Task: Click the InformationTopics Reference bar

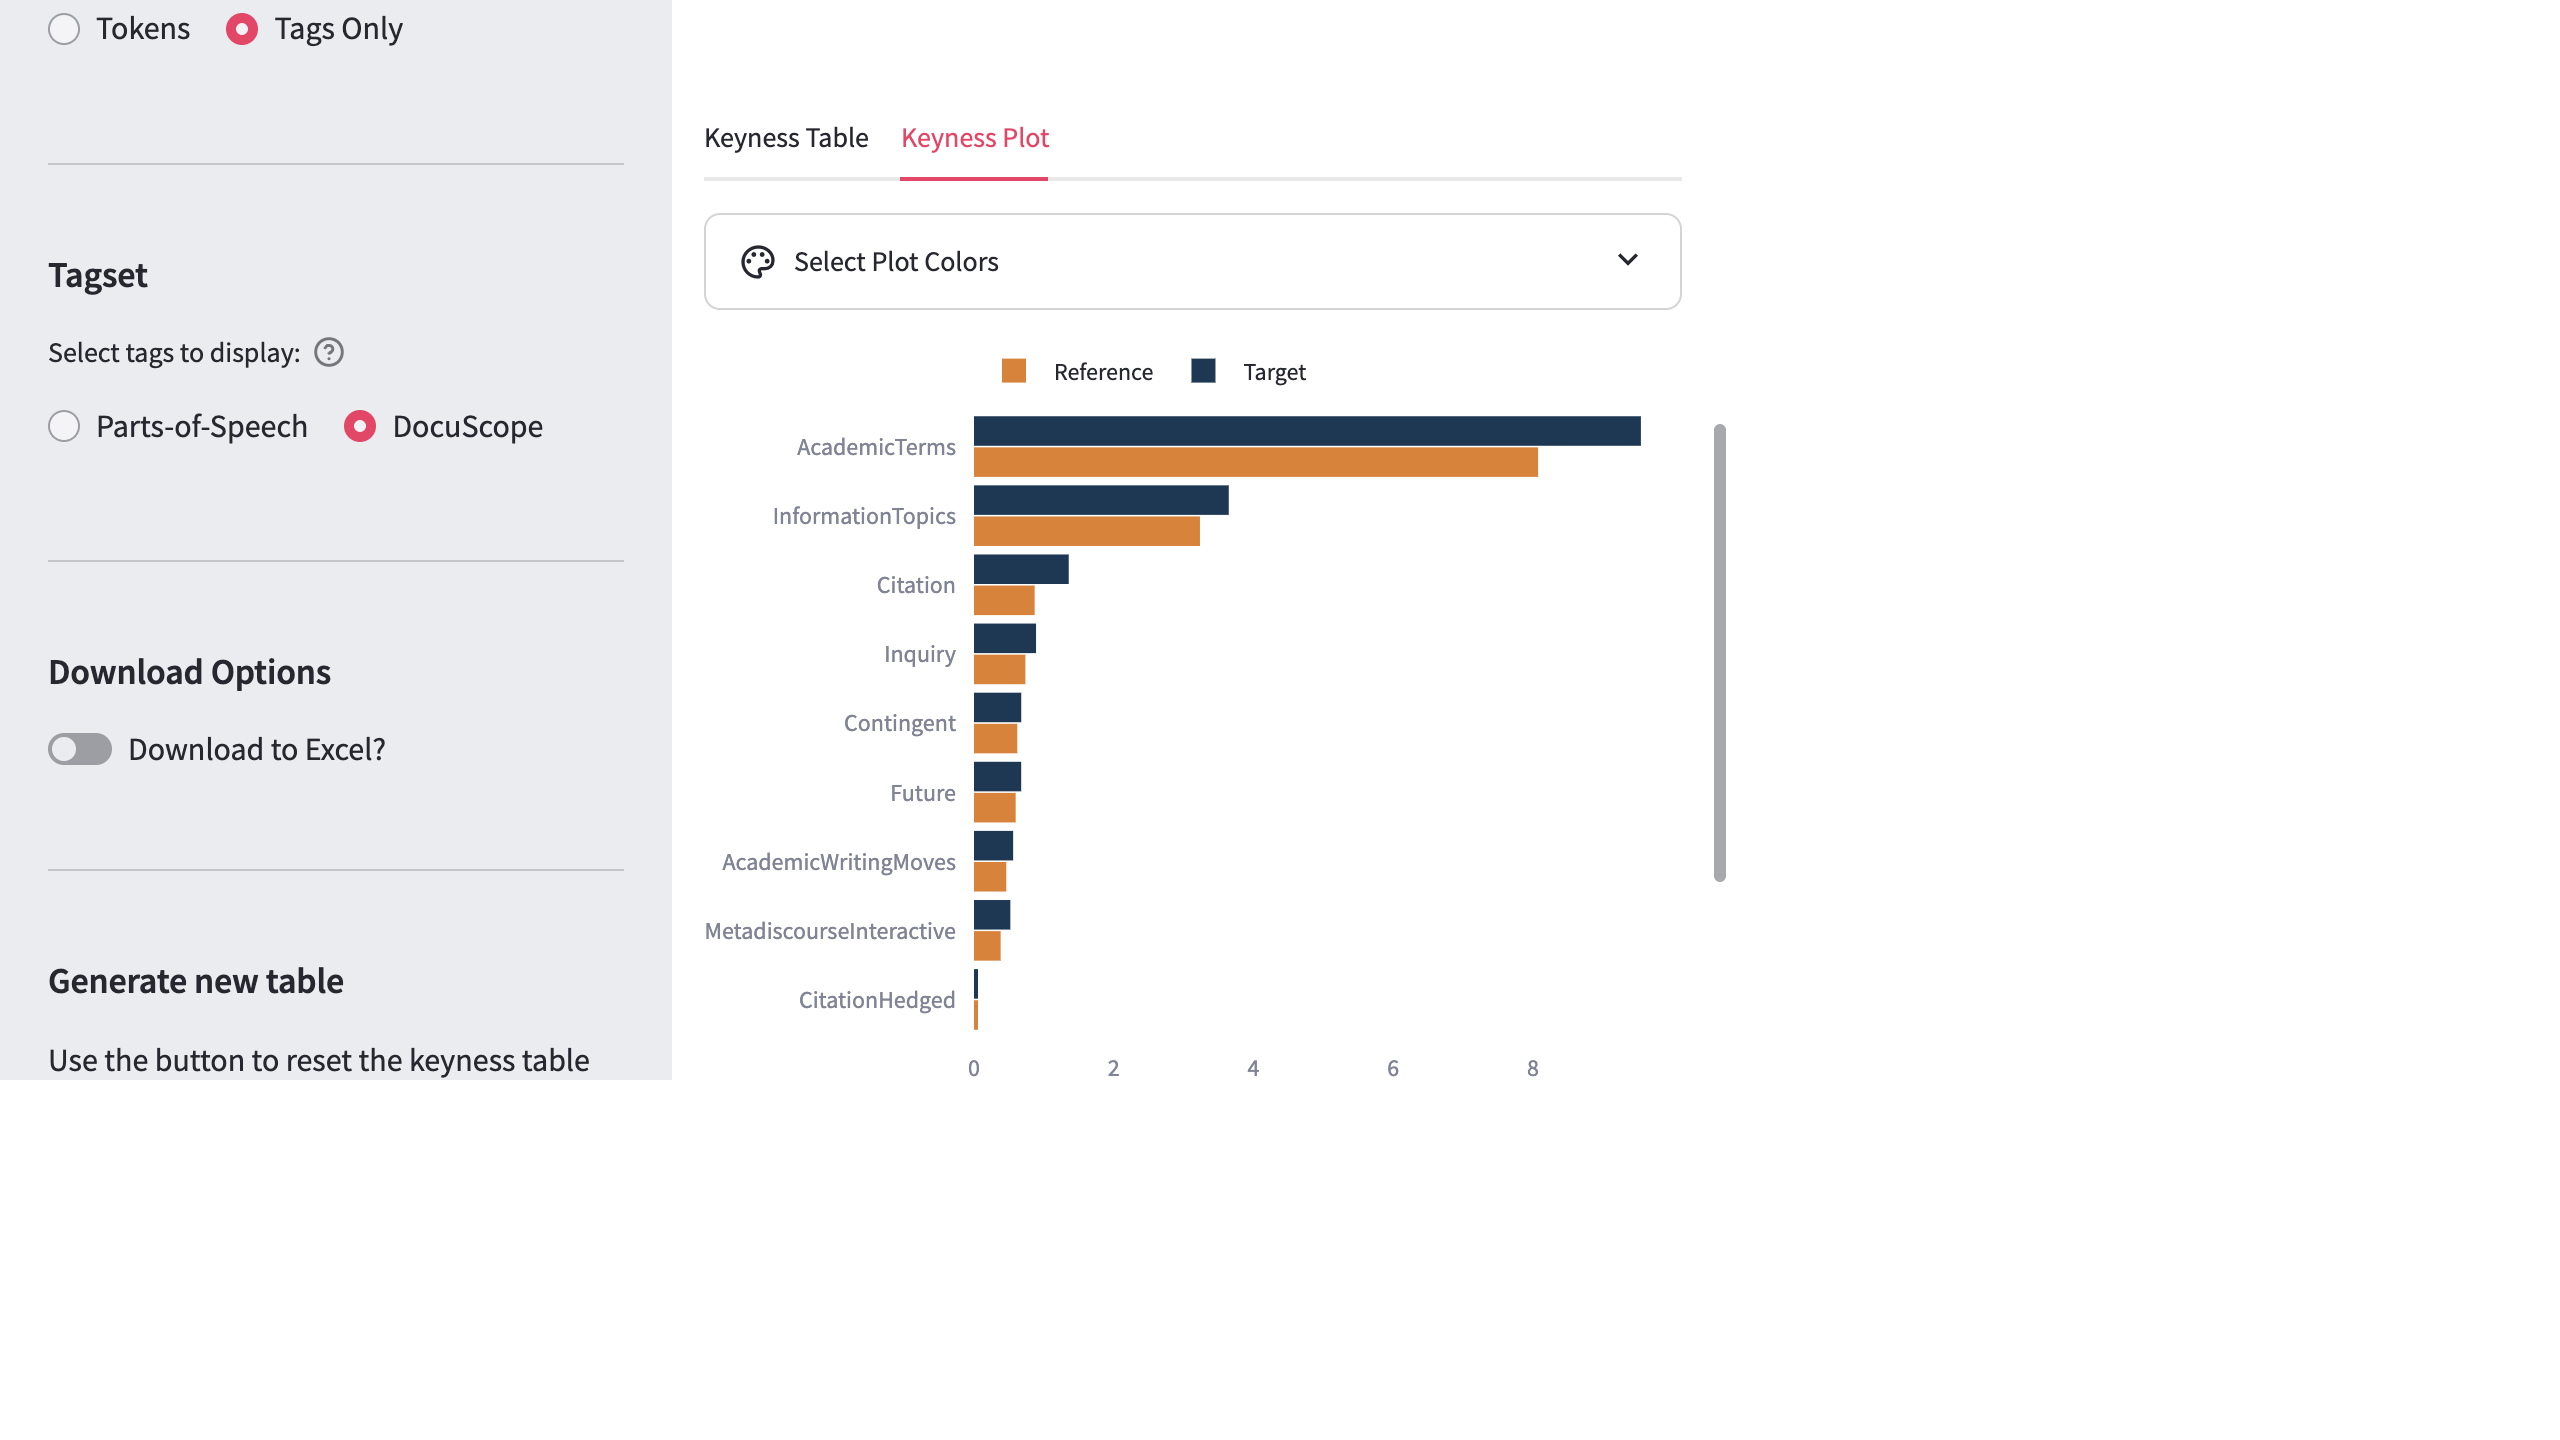Action: tap(1087, 531)
